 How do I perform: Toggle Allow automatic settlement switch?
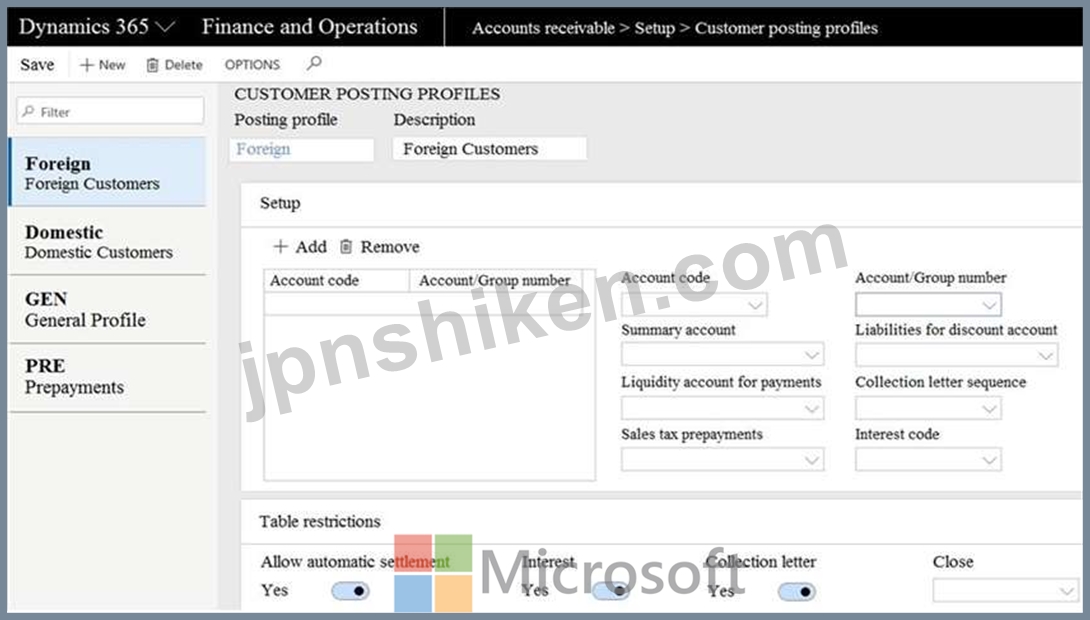click(x=350, y=591)
